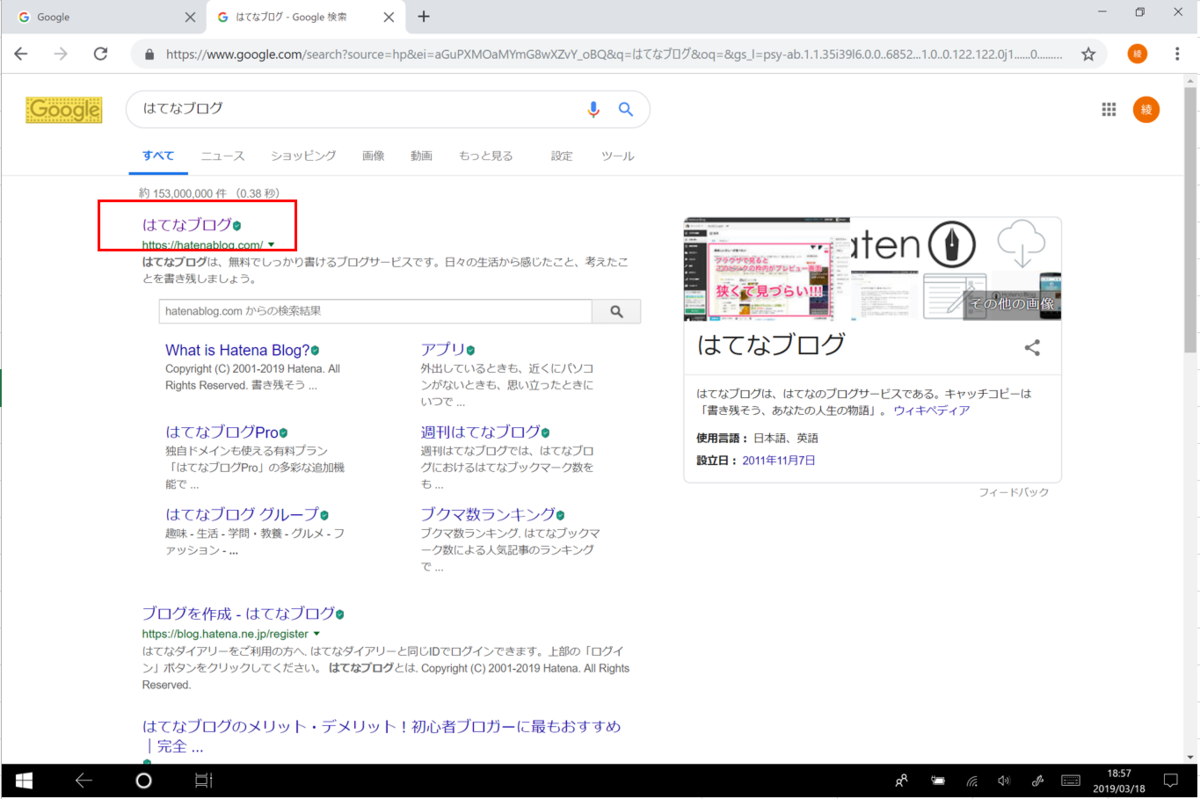This screenshot has width=1200, height=799.
Task: Switch to the ニュース tab
Action: pyautogui.click(x=222, y=156)
